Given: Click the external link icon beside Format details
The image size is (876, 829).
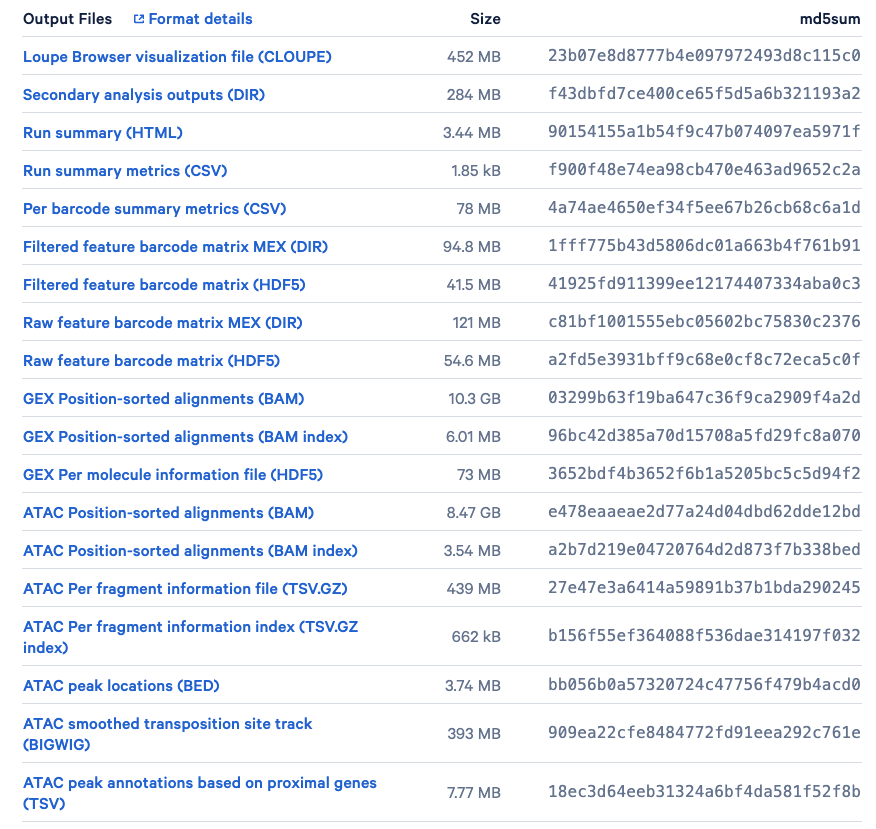Looking at the screenshot, I should (139, 19).
